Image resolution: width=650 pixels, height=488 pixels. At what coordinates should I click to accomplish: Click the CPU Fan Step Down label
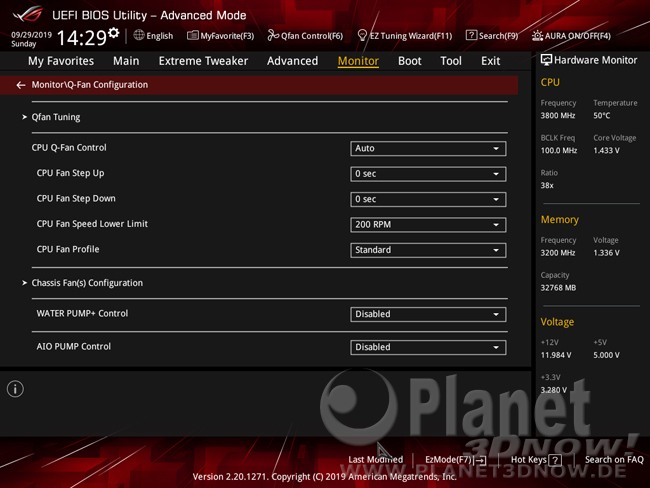tap(76, 199)
